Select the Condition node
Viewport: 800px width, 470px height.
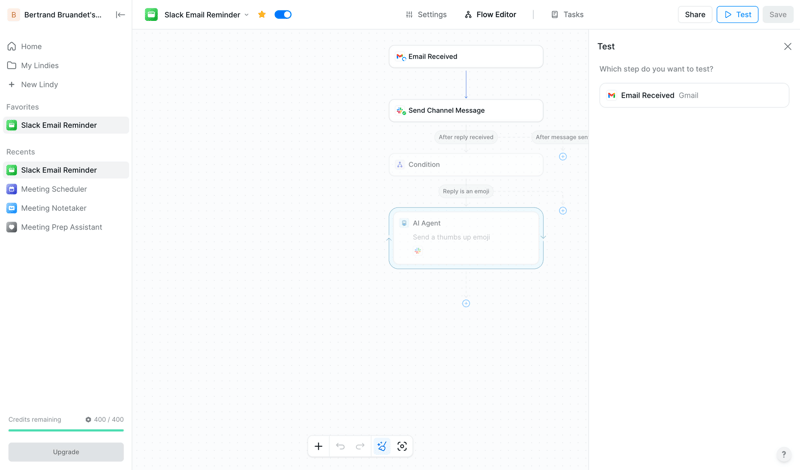(x=466, y=165)
